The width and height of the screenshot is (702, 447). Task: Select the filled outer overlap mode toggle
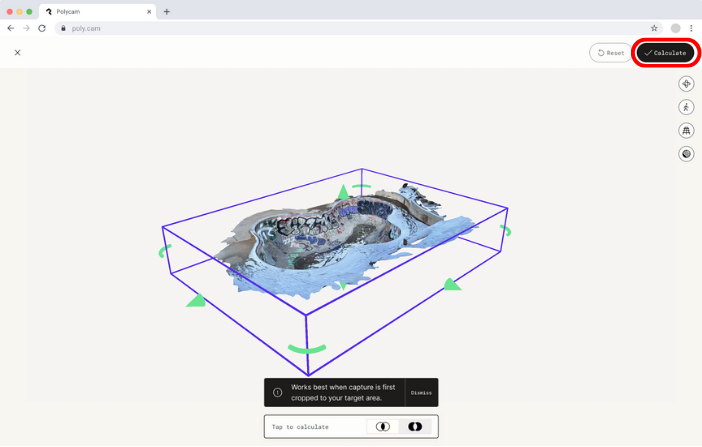click(415, 426)
